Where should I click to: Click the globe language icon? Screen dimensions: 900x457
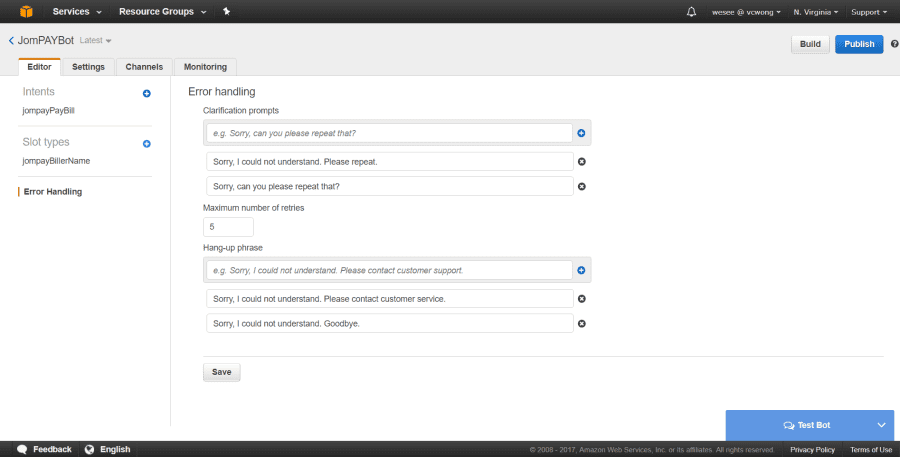point(90,450)
